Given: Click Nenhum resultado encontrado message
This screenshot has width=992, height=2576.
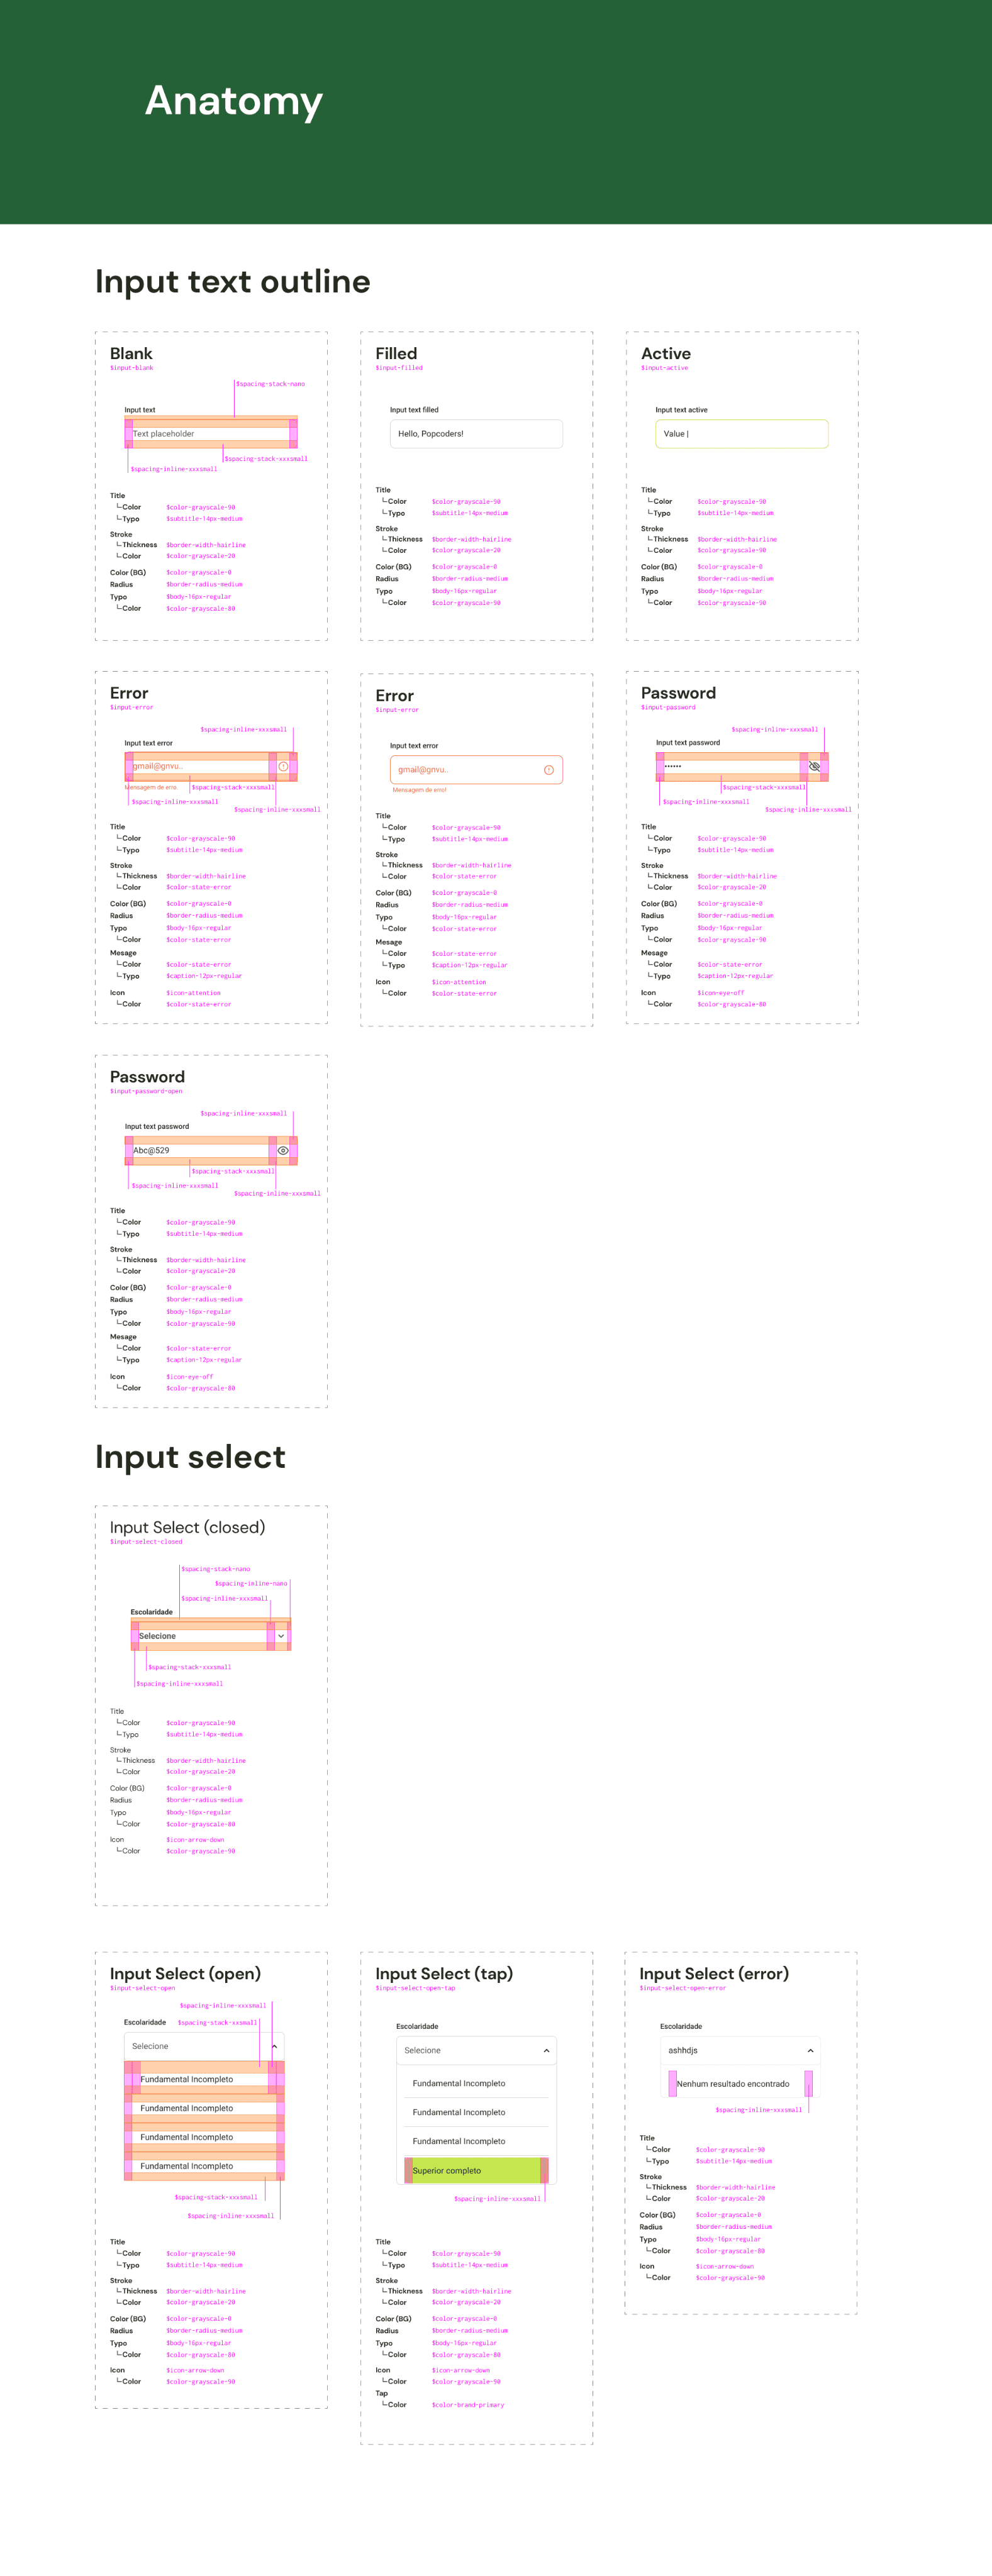Looking at the screenshot, I should click(x=733, y=2084).
